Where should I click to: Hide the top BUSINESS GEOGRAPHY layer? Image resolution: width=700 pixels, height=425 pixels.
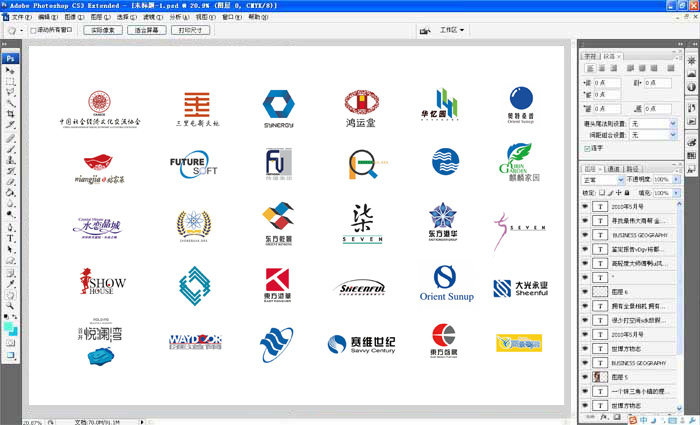(585, 235)
